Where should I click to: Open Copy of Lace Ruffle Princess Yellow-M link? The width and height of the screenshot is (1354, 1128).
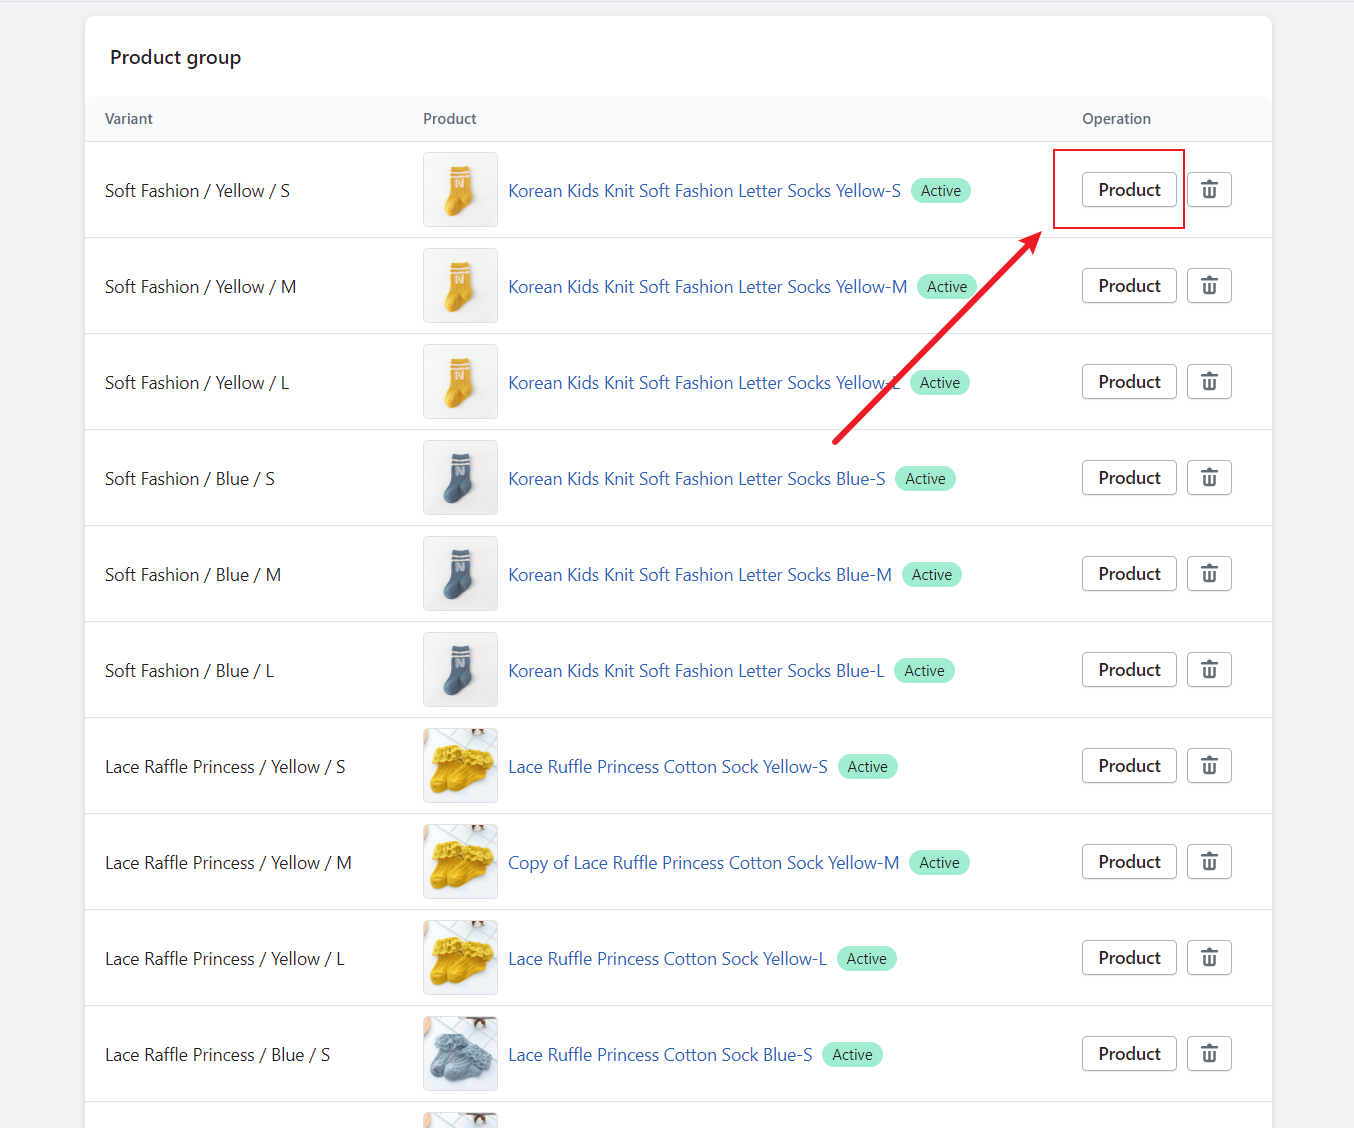703,863
